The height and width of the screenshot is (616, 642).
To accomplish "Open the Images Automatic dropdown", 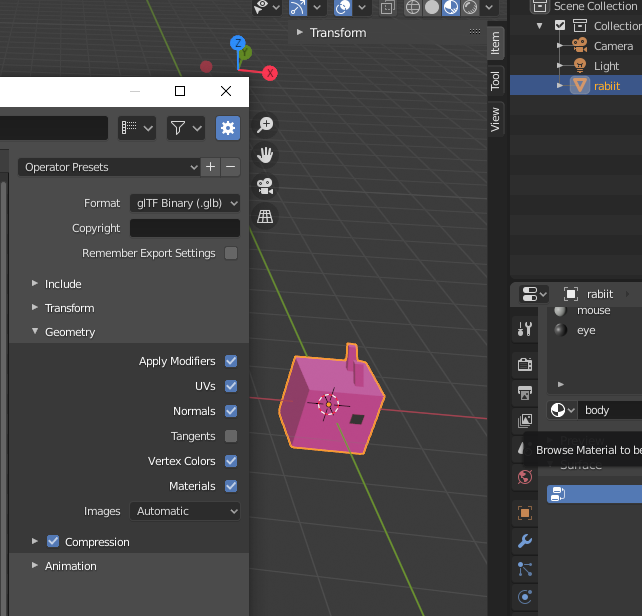I will [185, 511].
